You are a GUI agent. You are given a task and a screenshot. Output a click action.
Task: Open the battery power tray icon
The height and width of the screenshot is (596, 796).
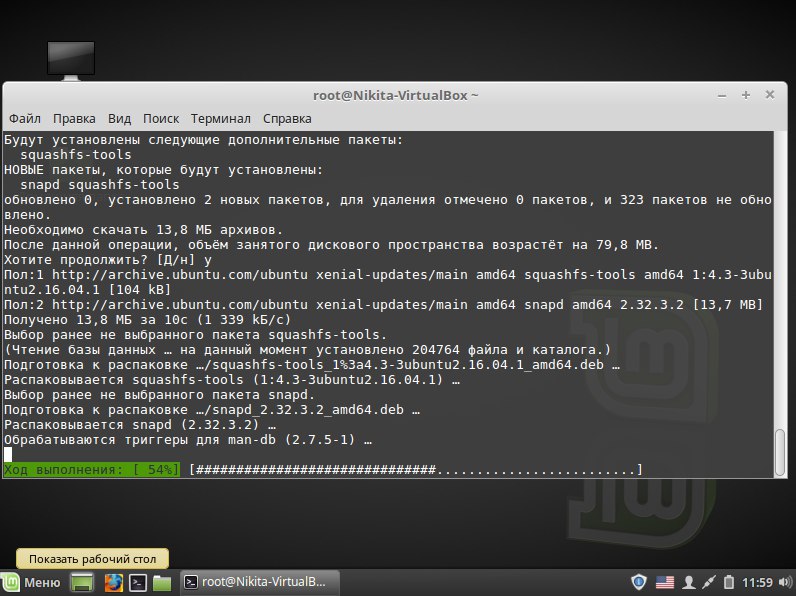728,582
